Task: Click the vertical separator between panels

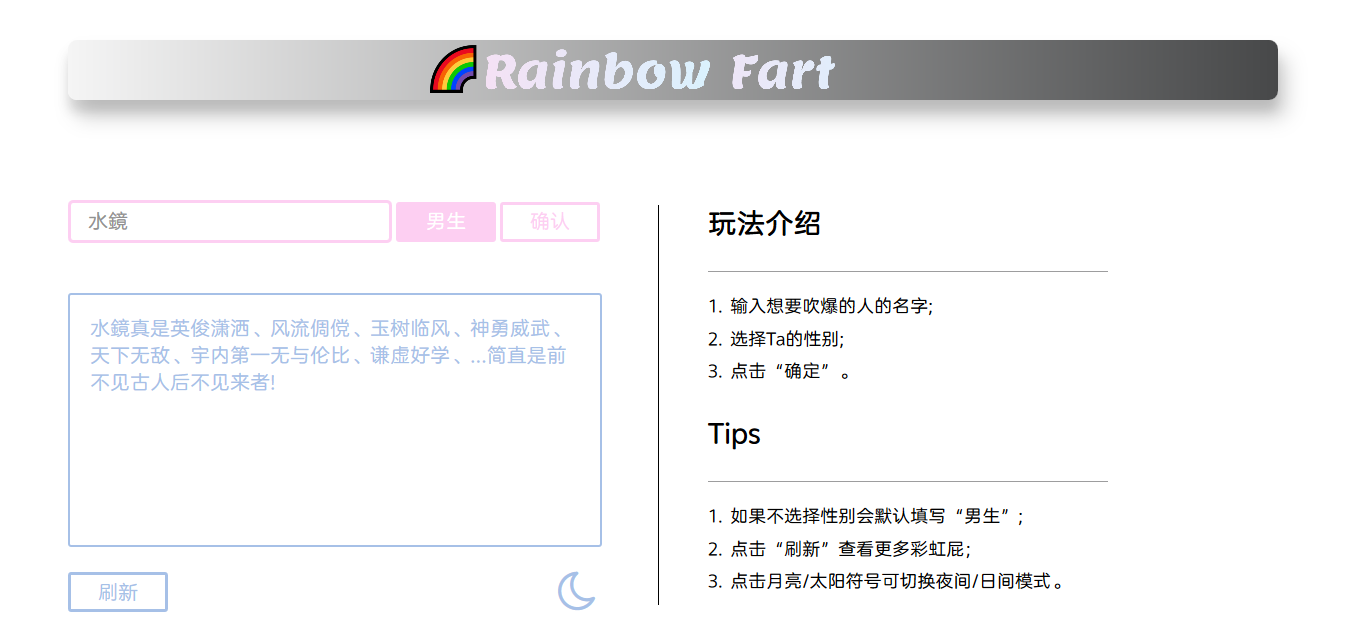Action: coord(659,400)
